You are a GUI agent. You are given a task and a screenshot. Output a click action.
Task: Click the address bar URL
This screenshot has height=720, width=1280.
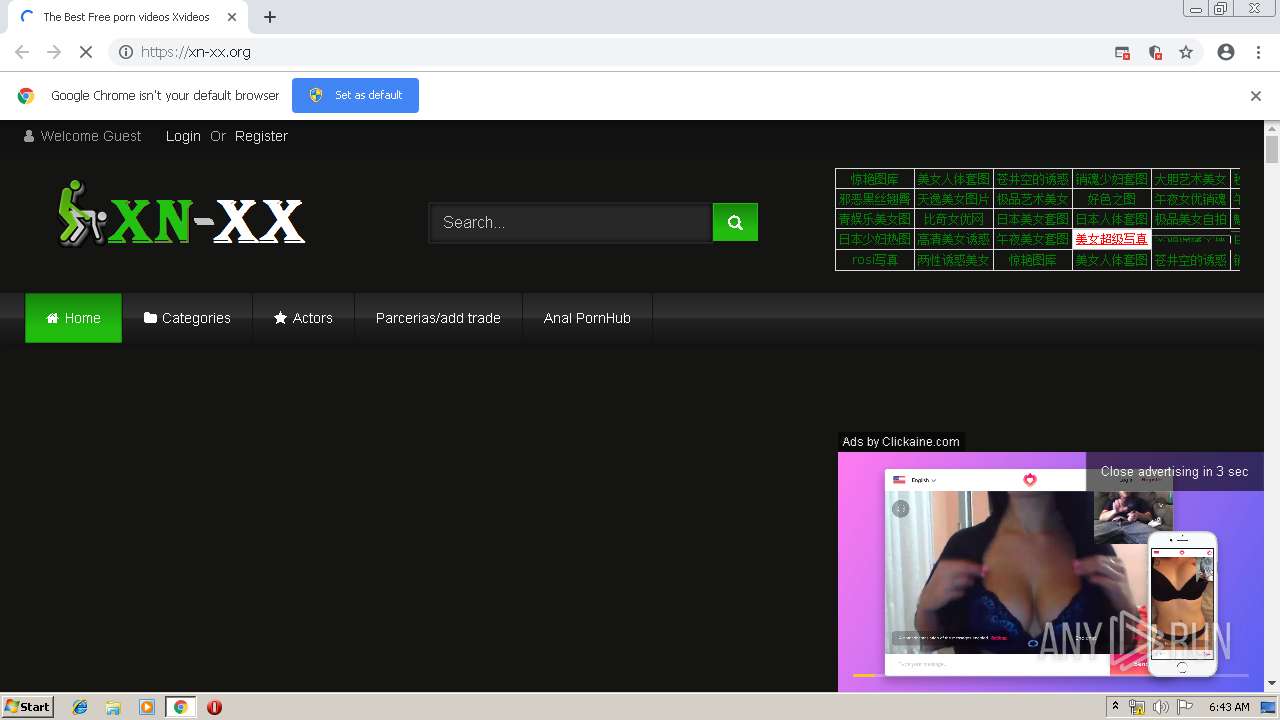[196, 52]
